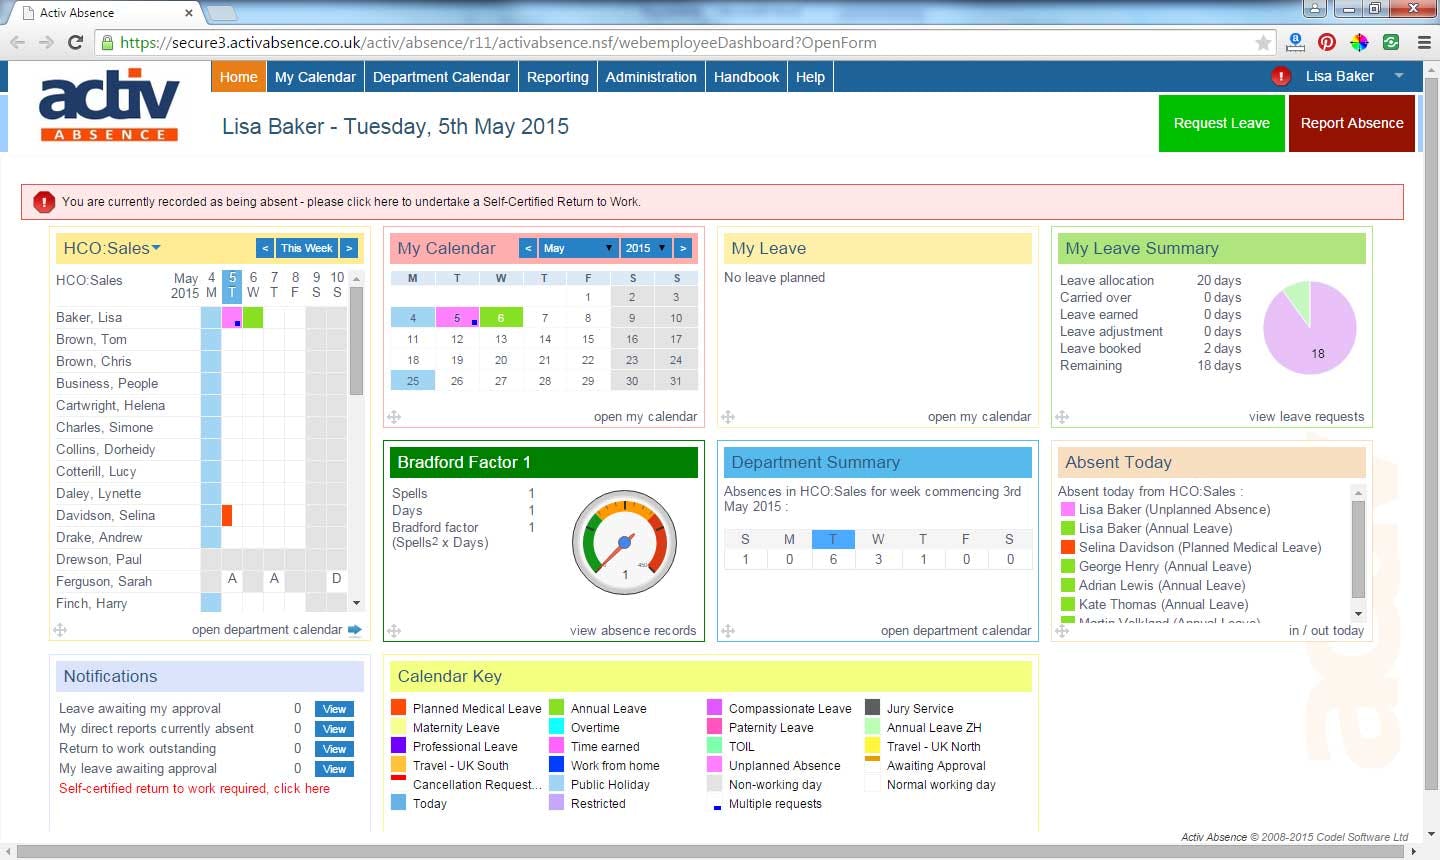The image size is (1440, 860).
Task: Click the Pinterest extension icon in the browser toolbar
Action: [x=1327, y=42]
